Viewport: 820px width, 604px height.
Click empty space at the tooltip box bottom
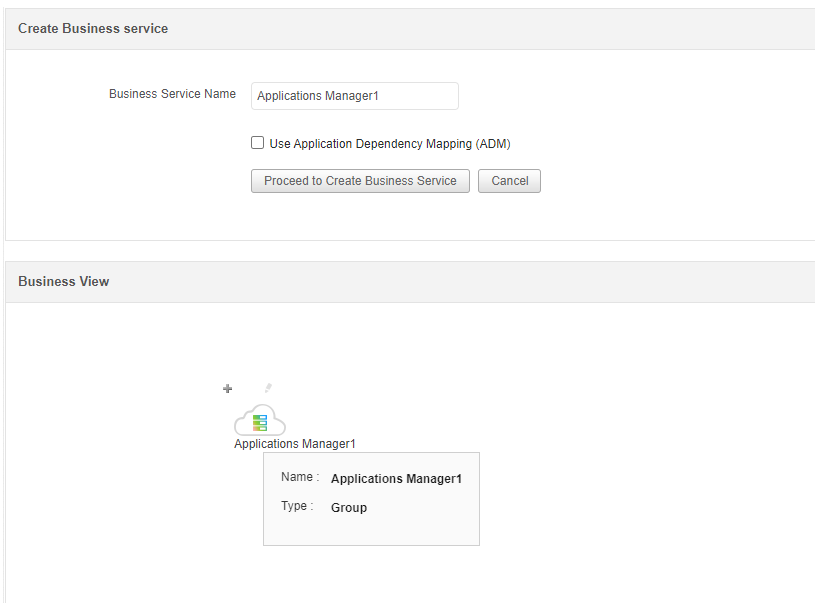point(370,533)
